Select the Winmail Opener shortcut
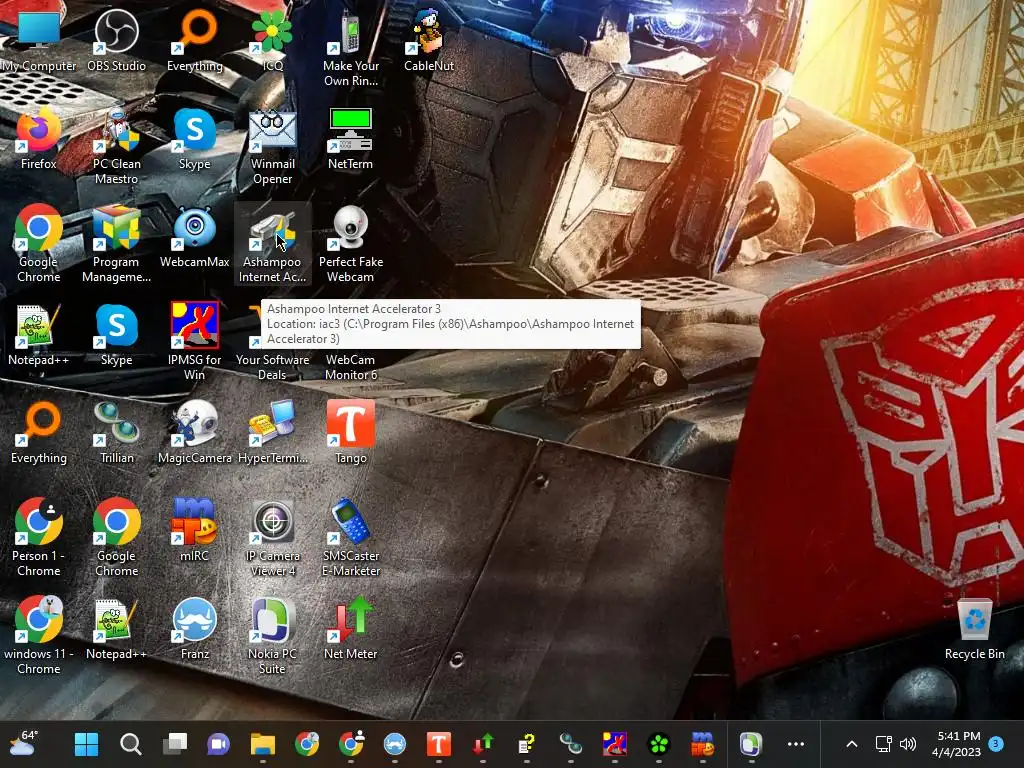The image size is (1024, 768). (272, 147)
